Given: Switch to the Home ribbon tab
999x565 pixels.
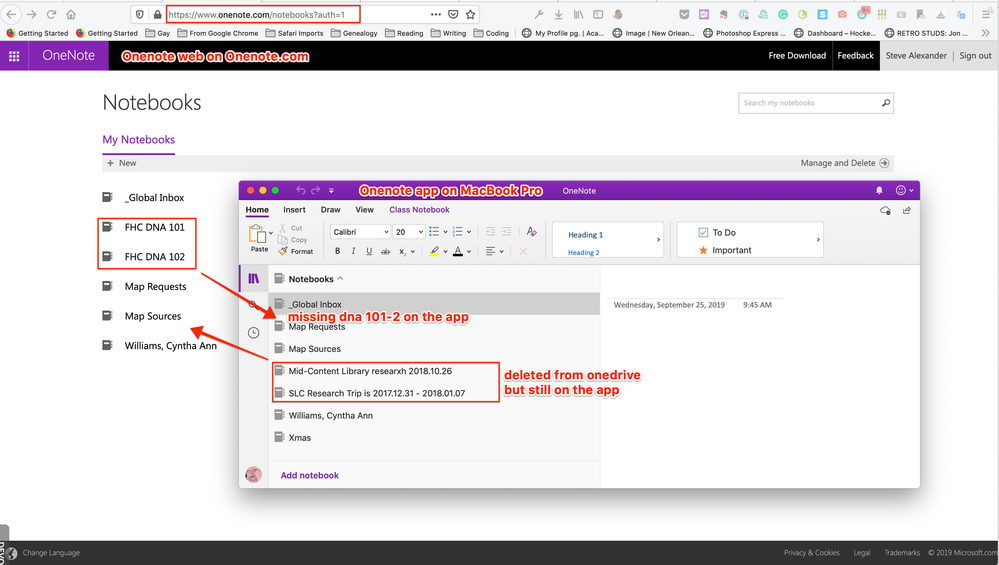Looking at the screenshot, I should coord(257,210).
